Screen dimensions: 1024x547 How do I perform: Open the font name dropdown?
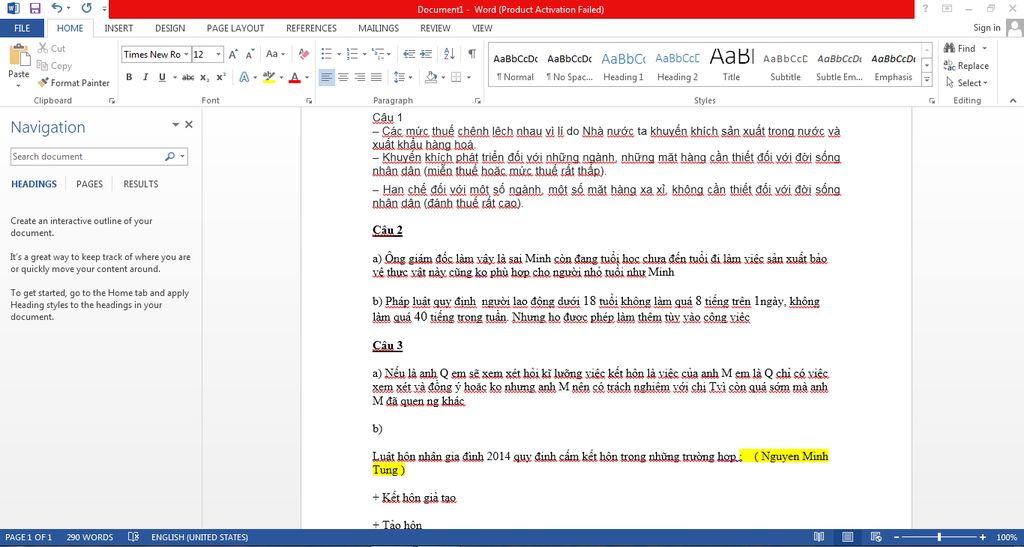coord(186,54)
